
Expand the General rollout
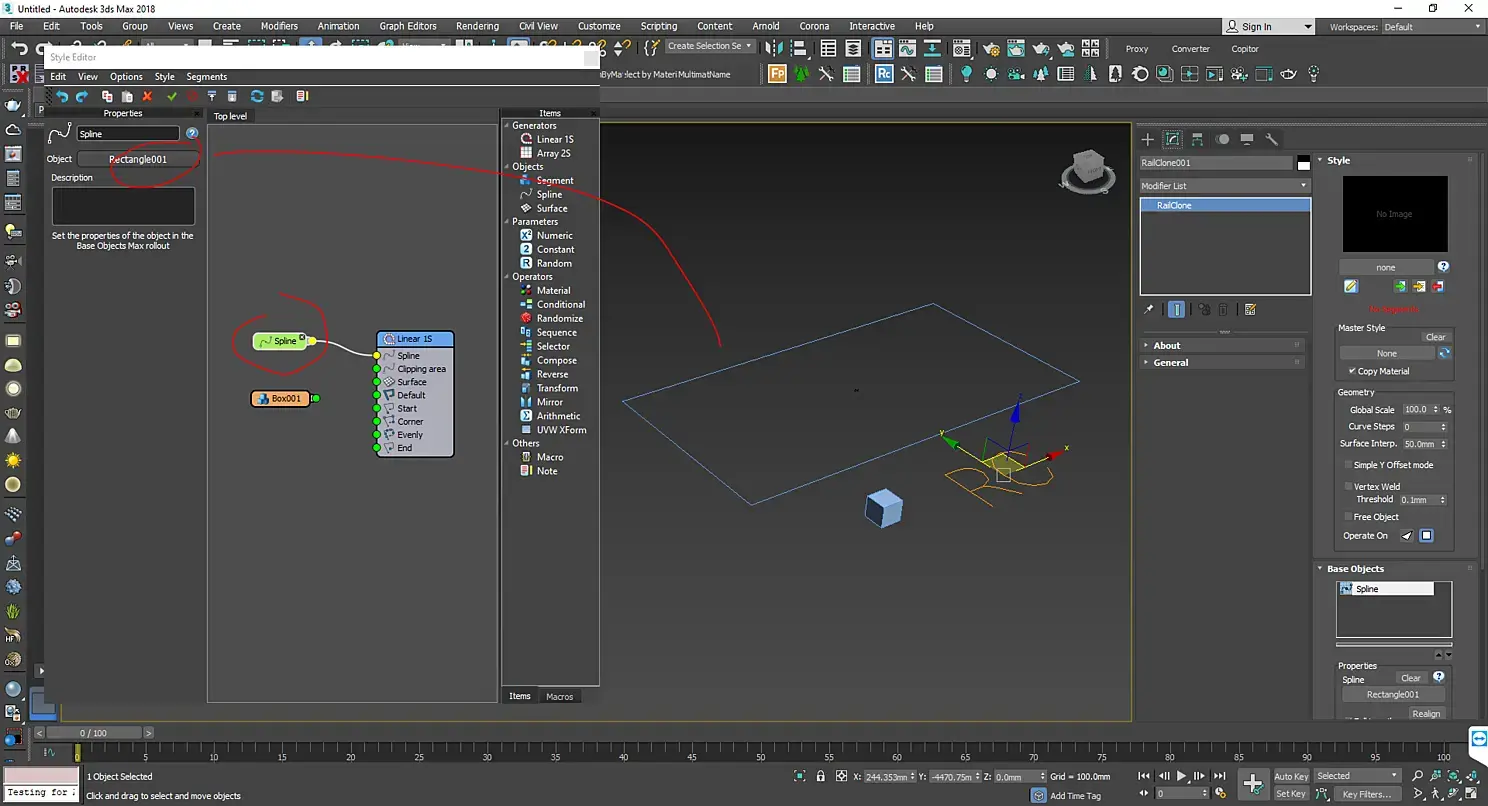1170,362
